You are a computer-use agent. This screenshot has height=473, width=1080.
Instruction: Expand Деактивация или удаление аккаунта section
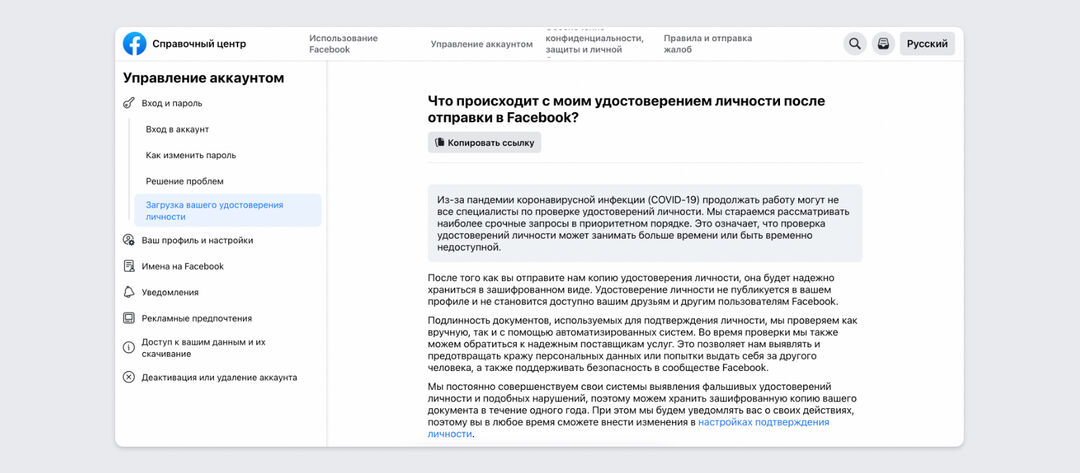click(x=219, y=378)
